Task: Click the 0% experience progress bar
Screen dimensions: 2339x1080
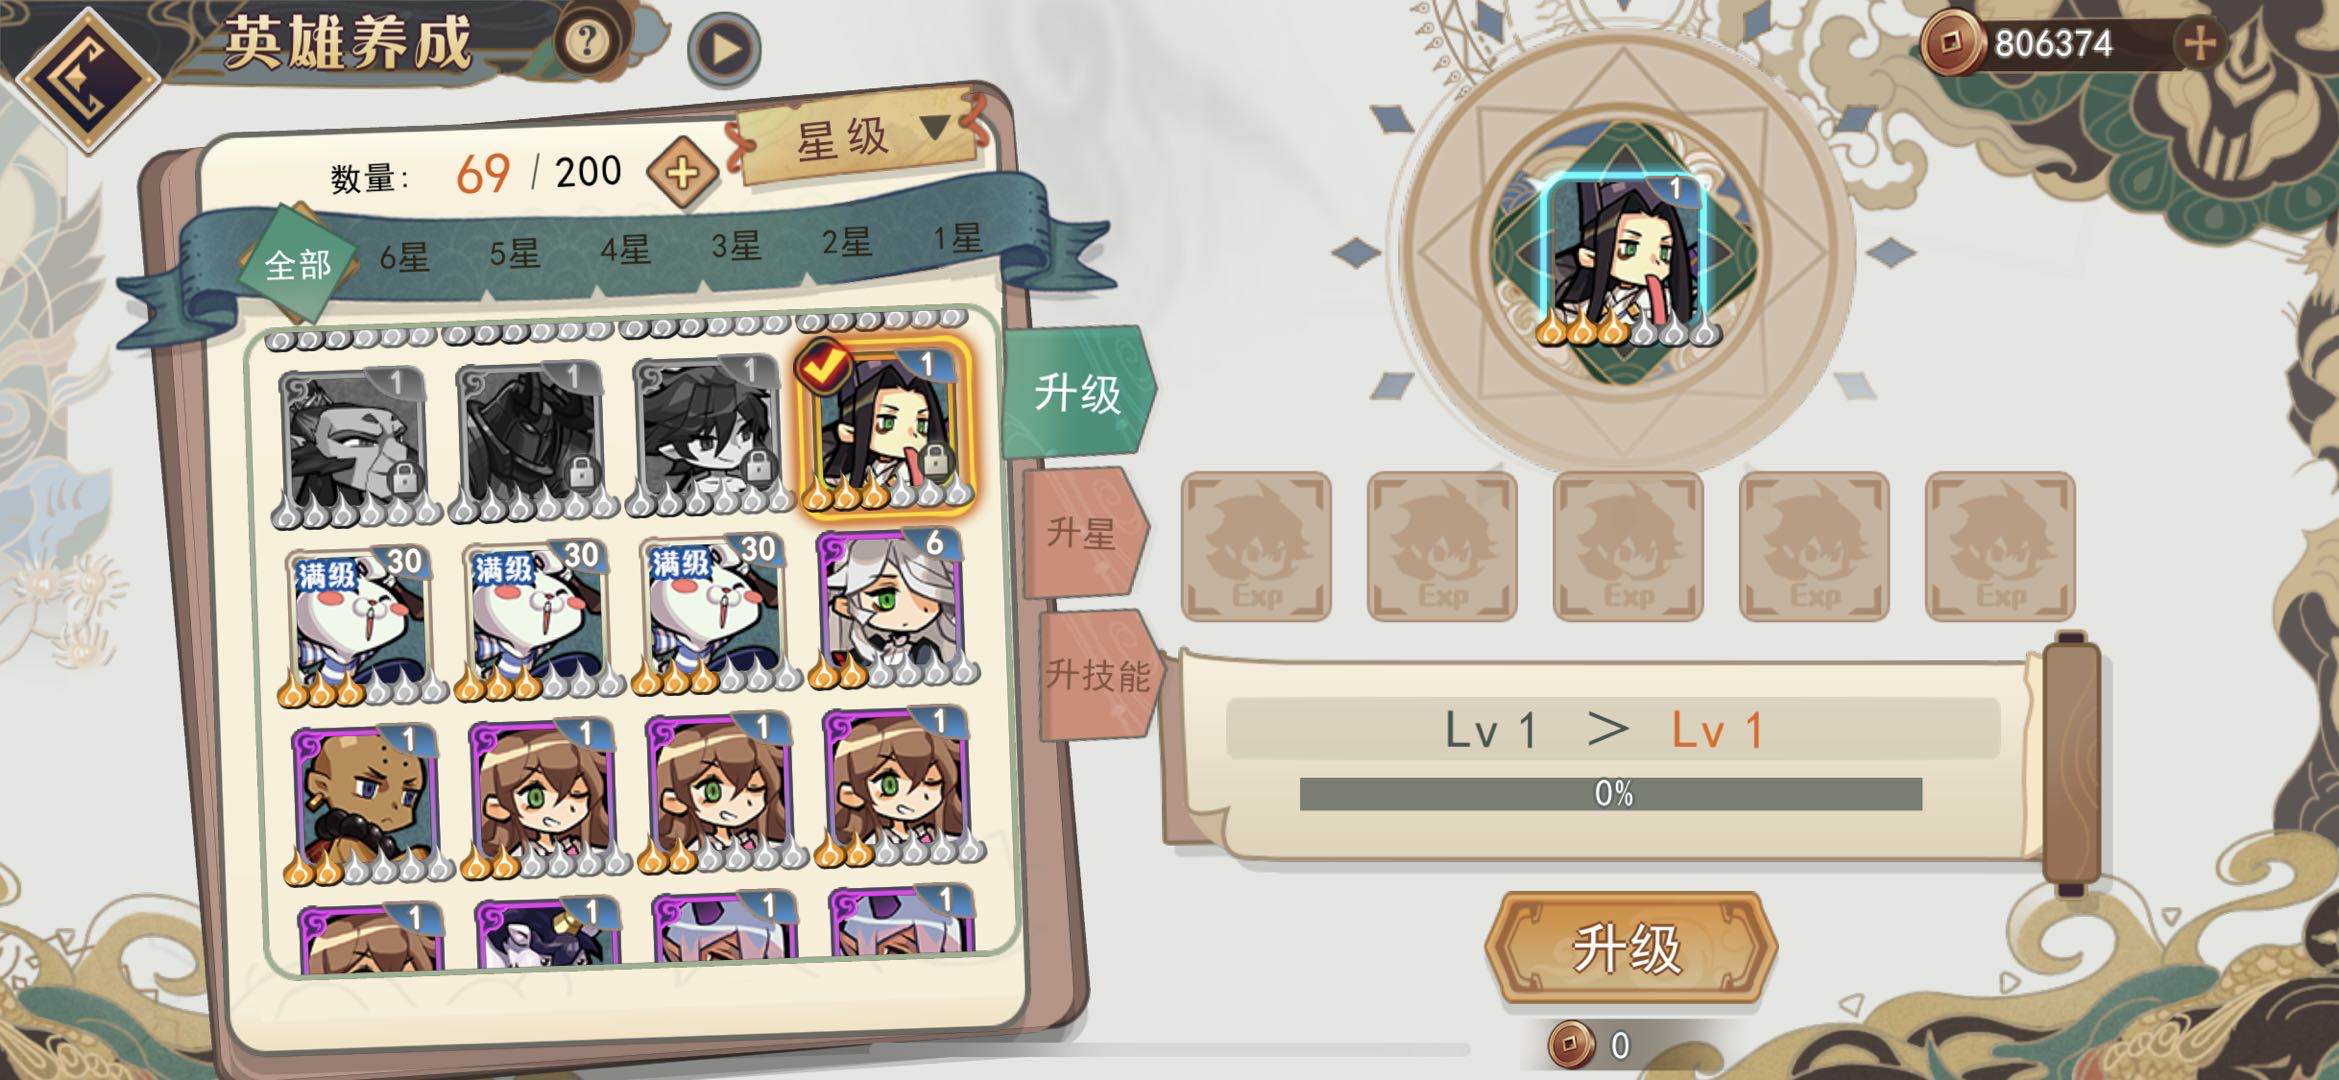Action: [1610, 794]
